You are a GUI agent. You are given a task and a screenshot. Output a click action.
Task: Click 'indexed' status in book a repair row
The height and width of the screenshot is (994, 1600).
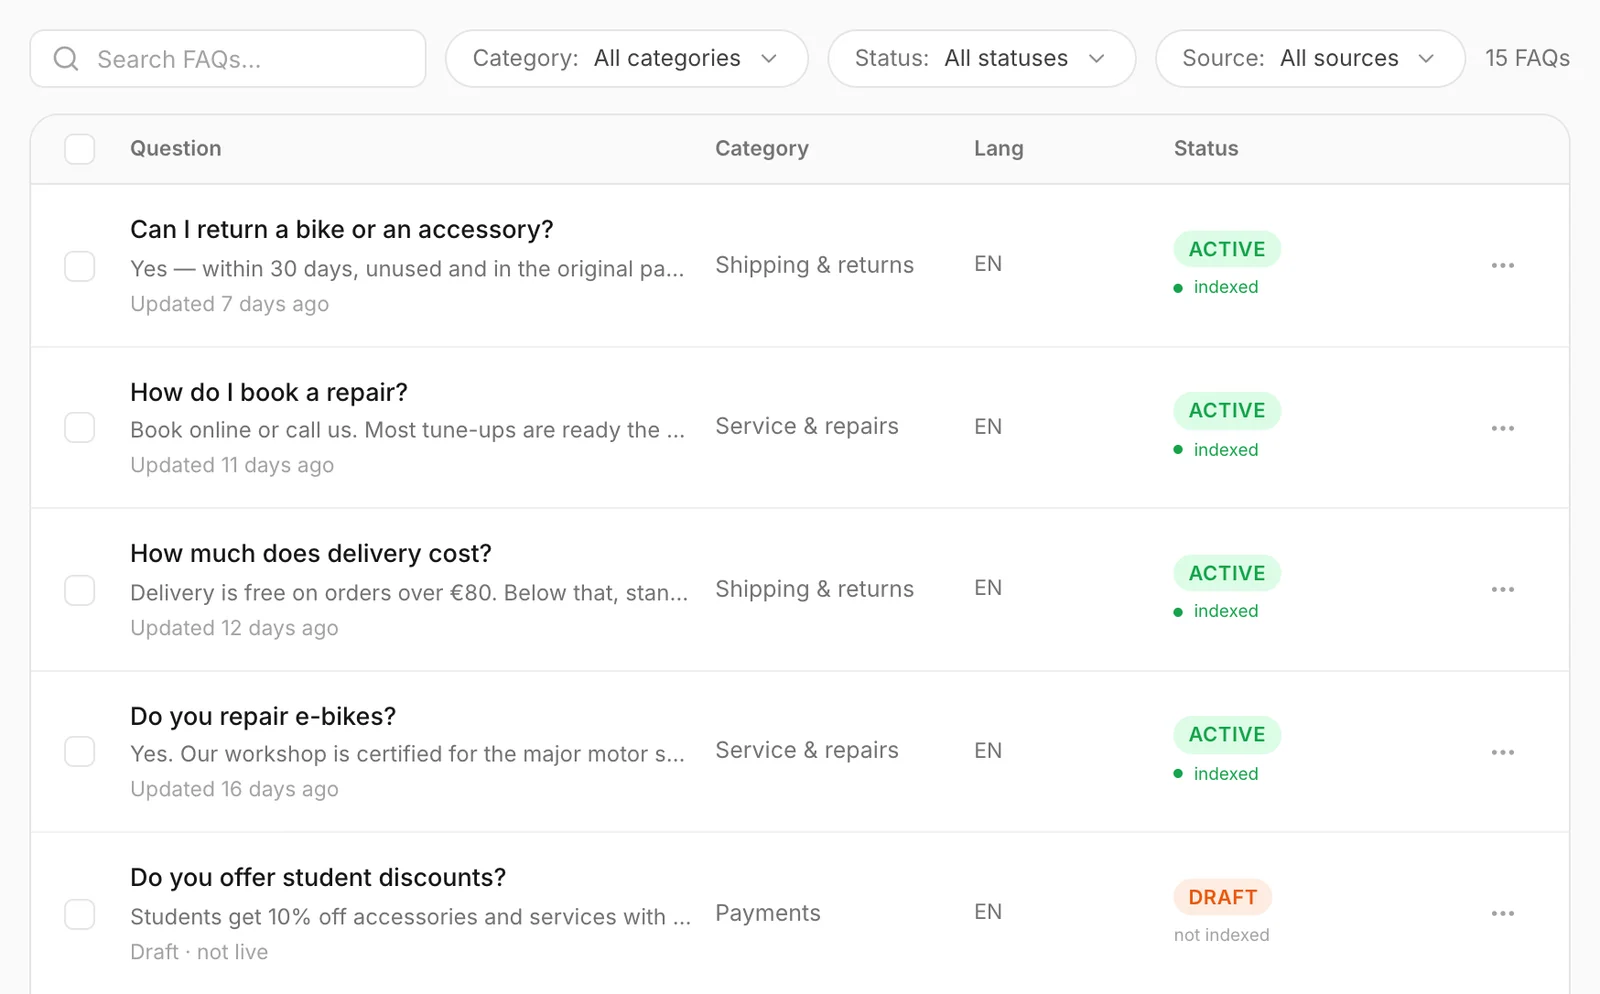1216,450
